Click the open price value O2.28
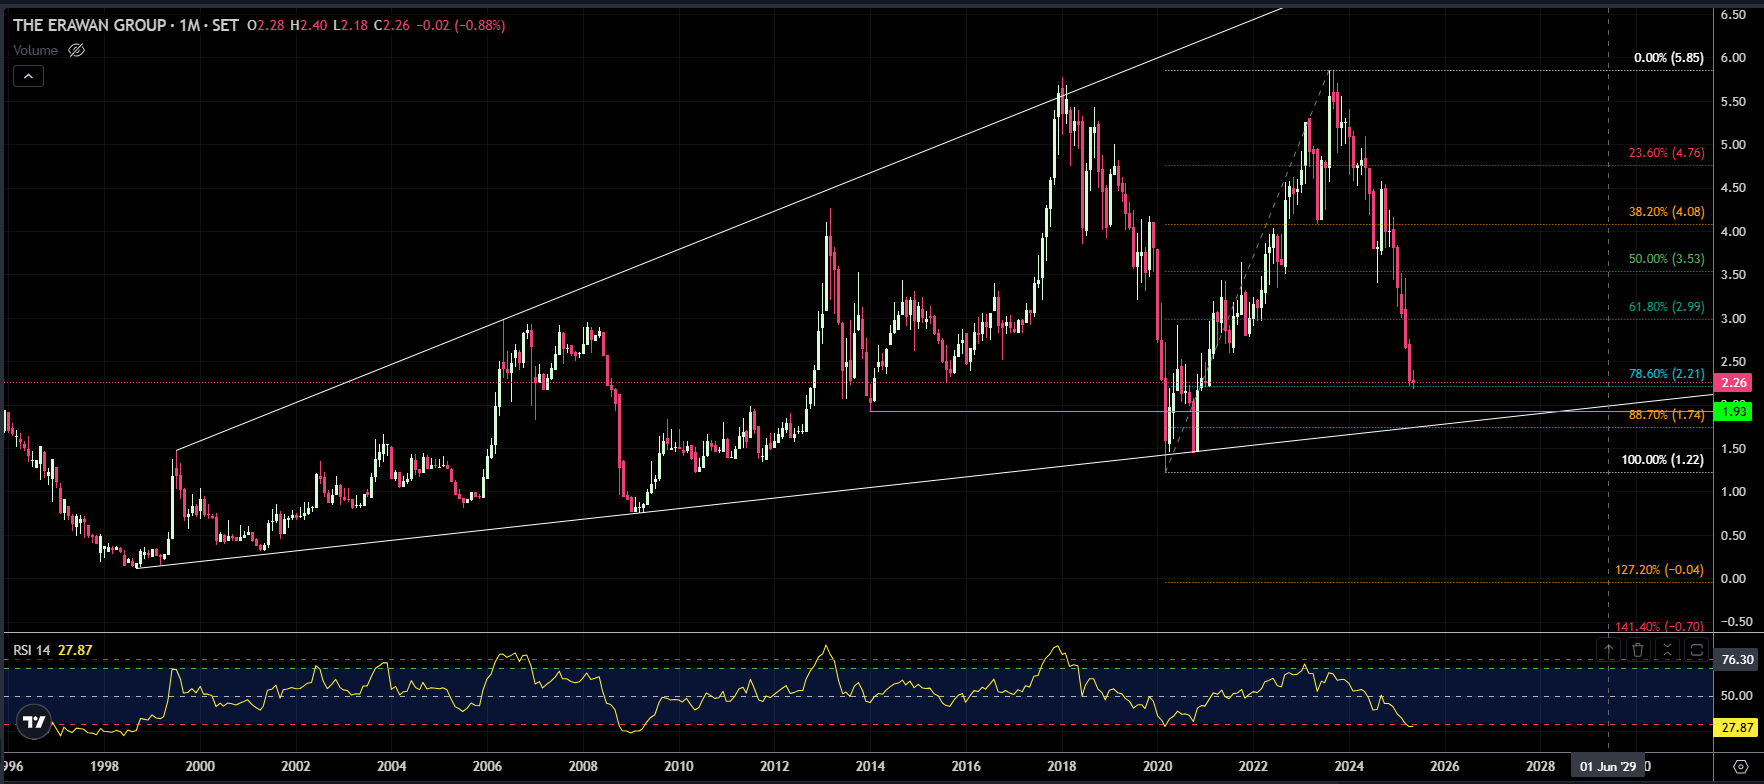 pos(266,25)
